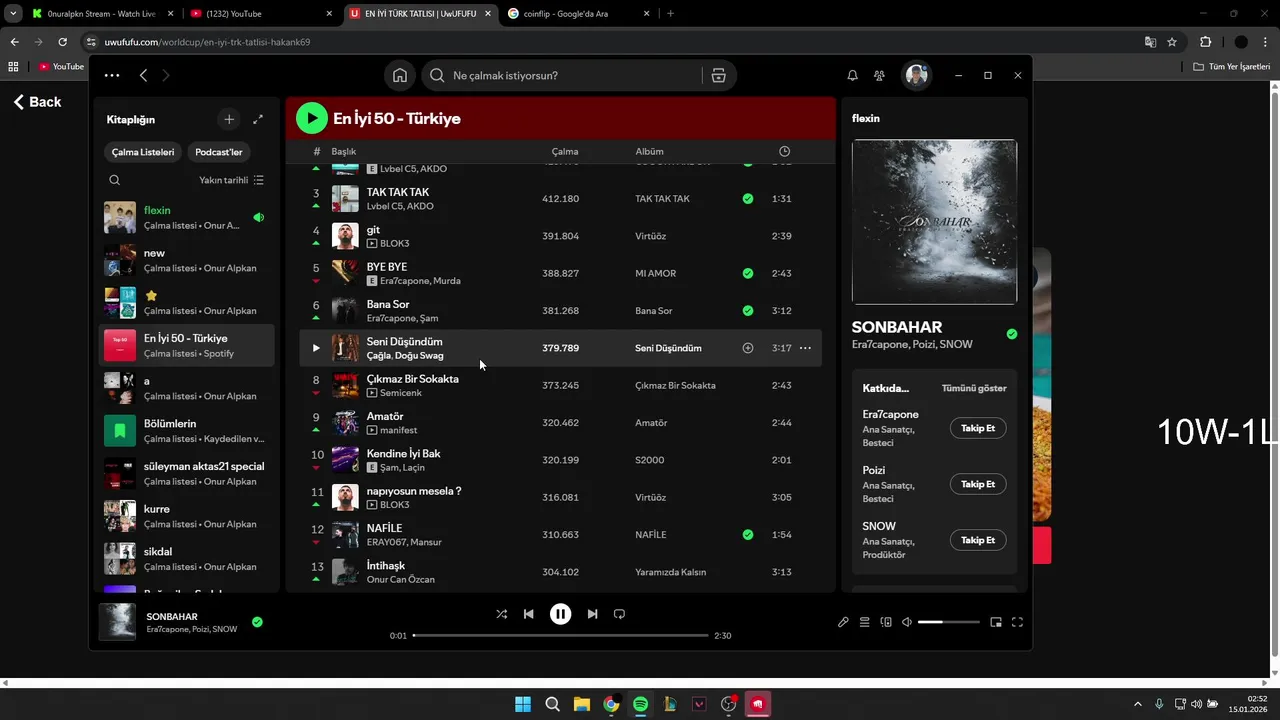Go to Spotify Home
Screen dimensions: 1280x720
[x=400, y=76]
